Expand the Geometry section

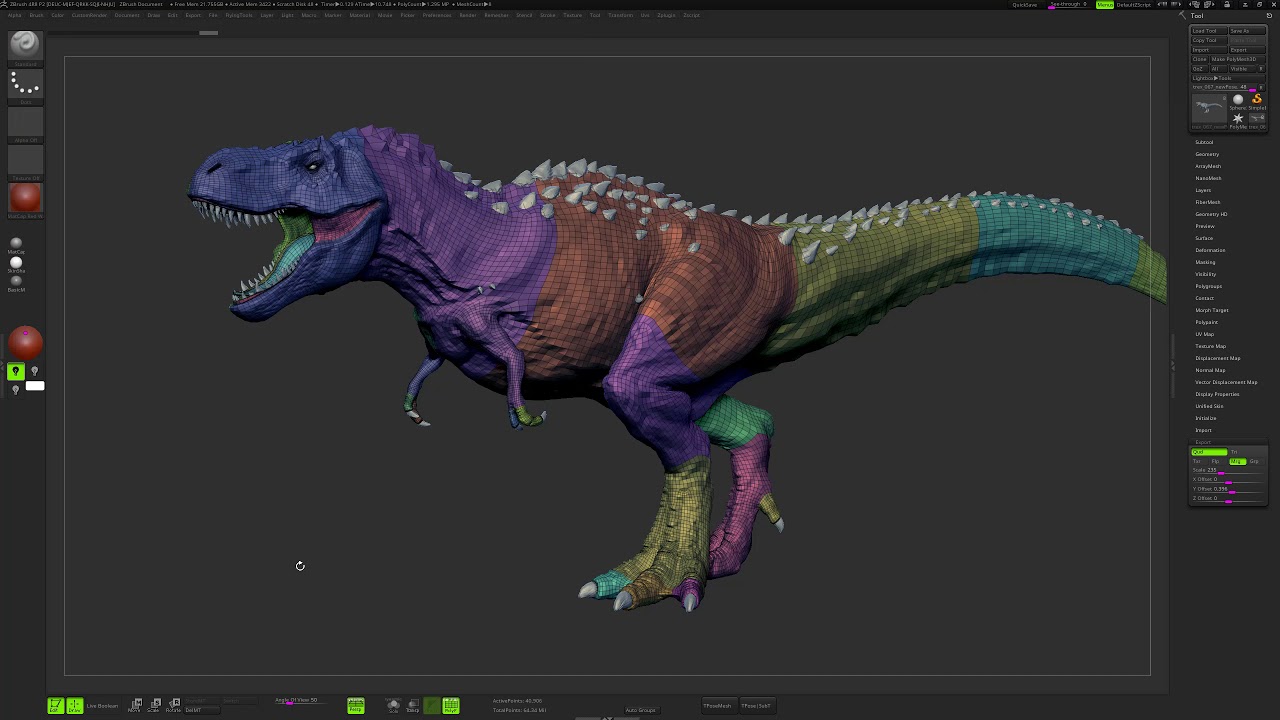[1207, 154]
